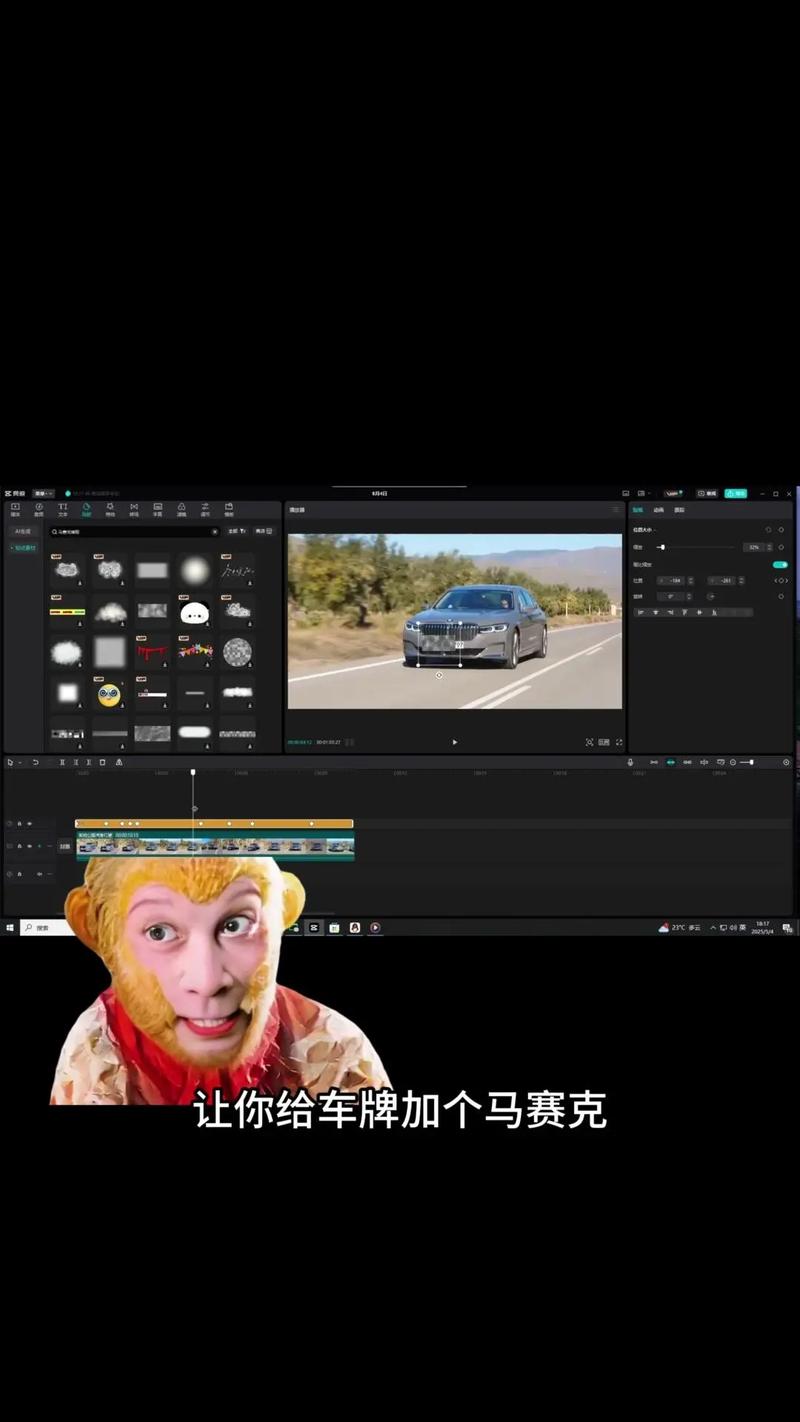This screenshot has width=800, height=1422.
Task: Toggle the linkage icon above timeline
Action: click(687, 762)
